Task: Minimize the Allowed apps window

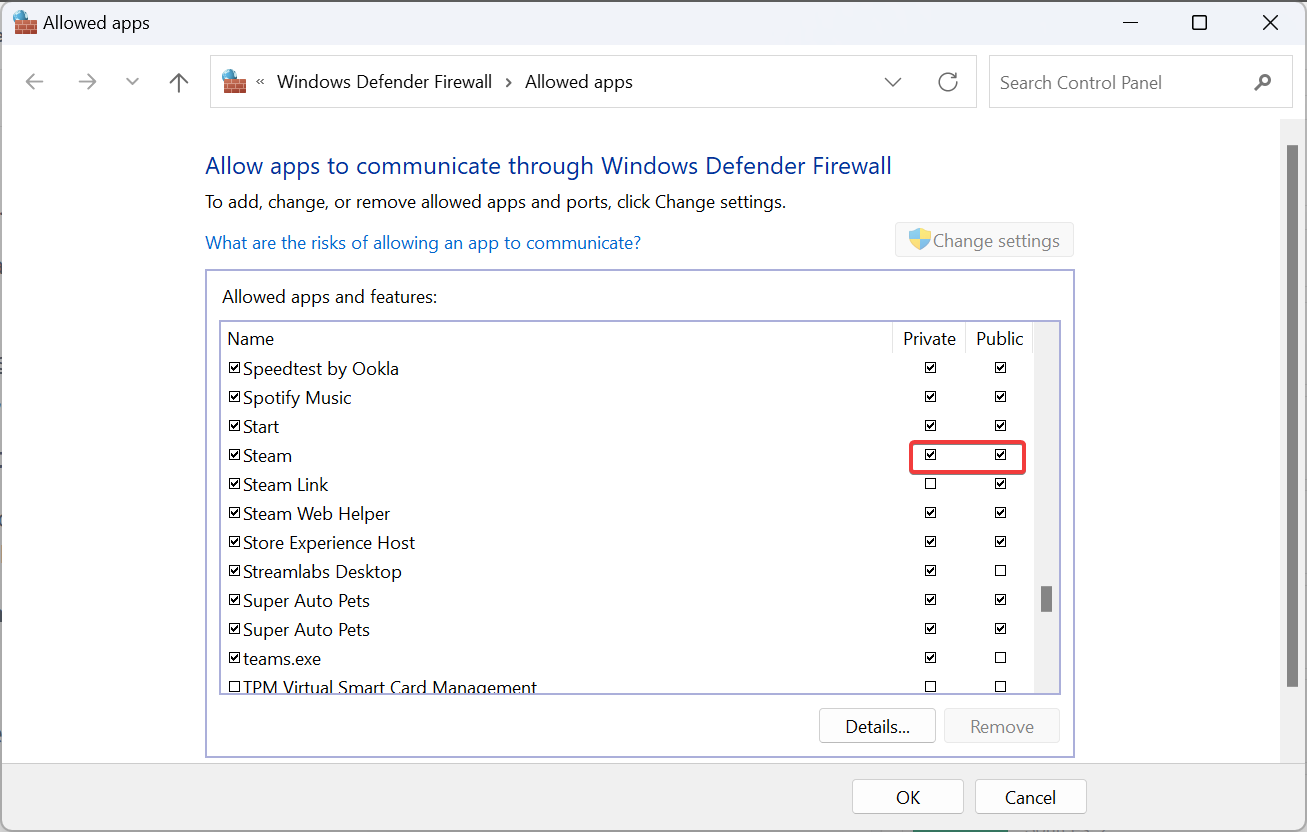Action: [1129, 23]
